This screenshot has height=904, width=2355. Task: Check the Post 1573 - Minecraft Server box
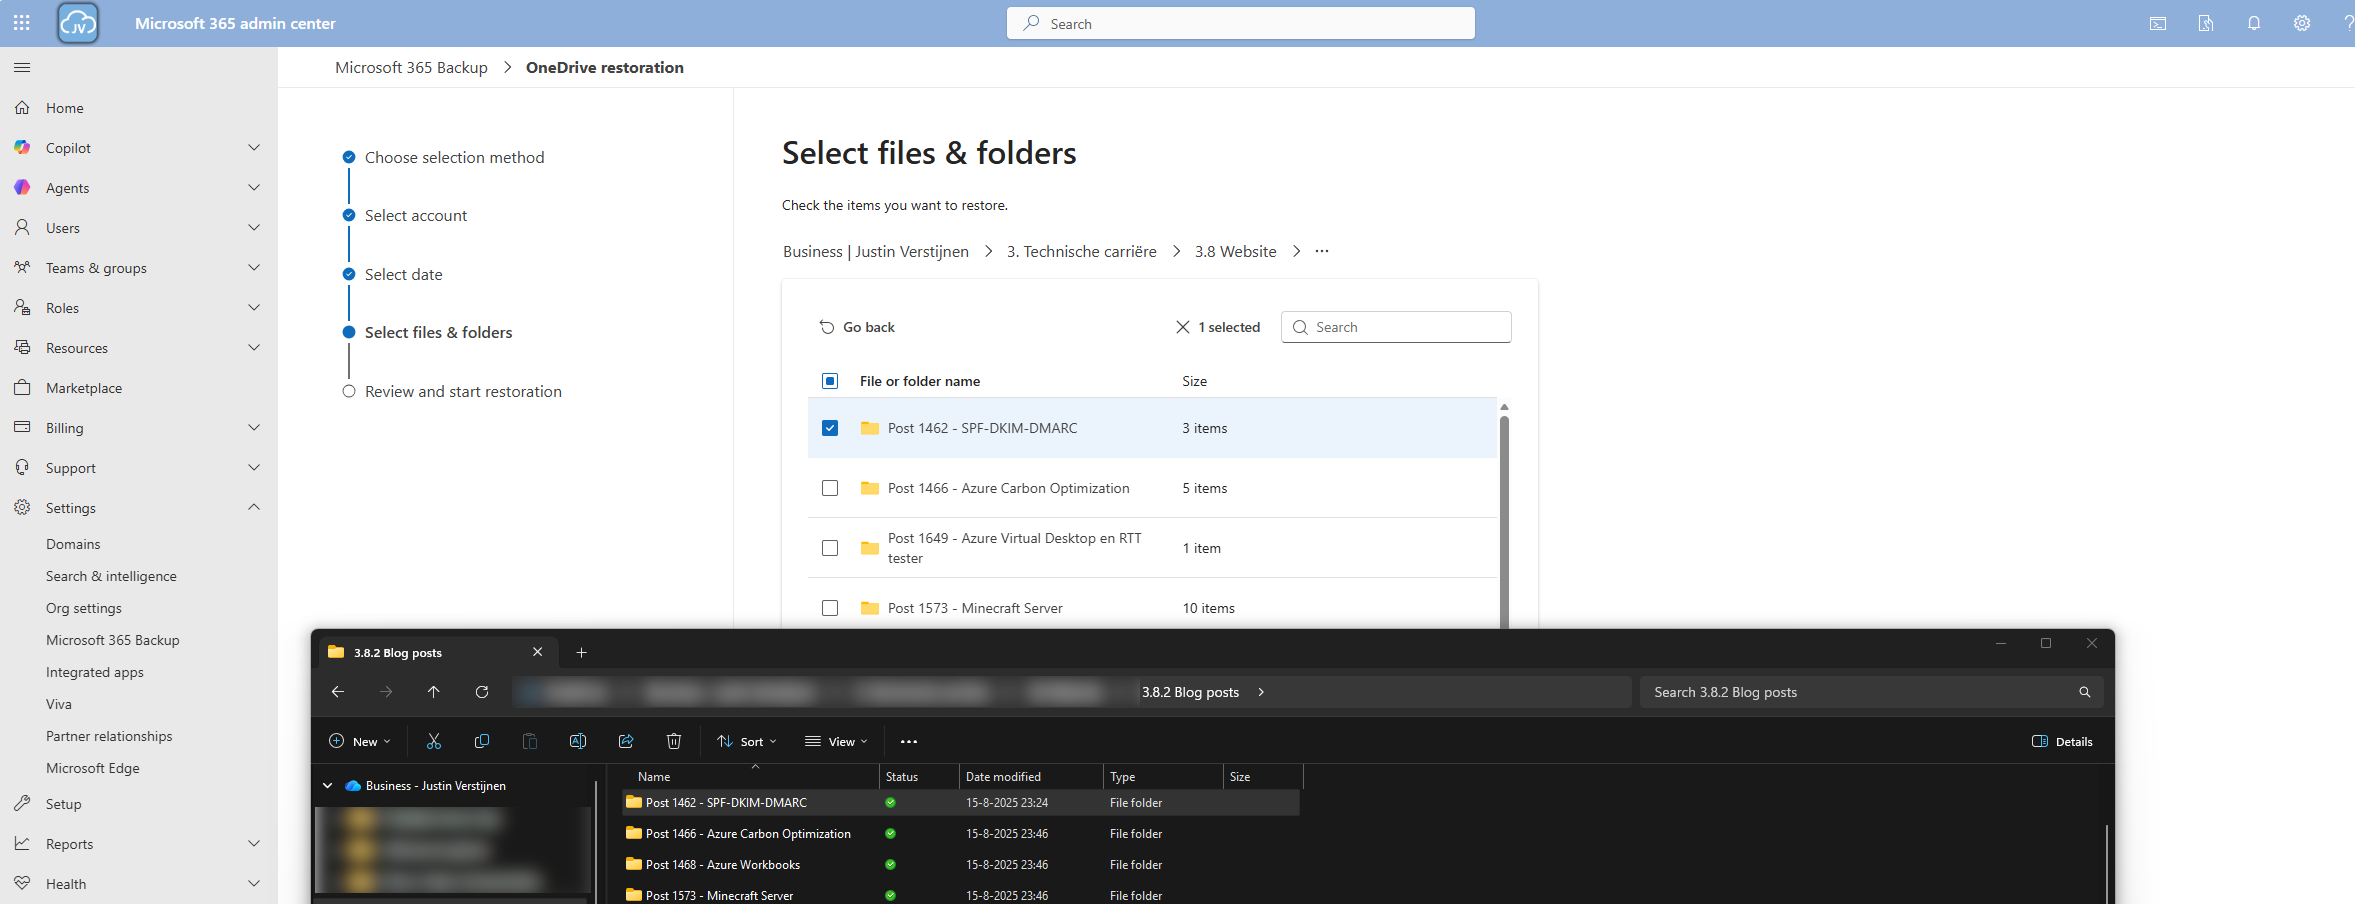(x=830, y=608)
